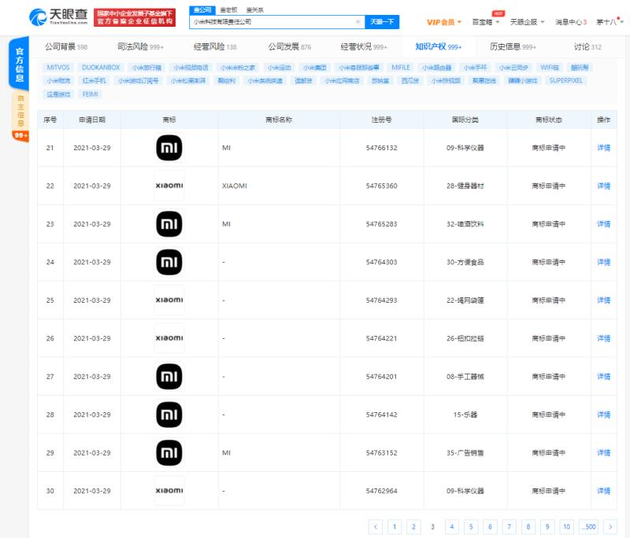Open 详情 for registration 54764221

pyautogui.click(x=603, y=338)
